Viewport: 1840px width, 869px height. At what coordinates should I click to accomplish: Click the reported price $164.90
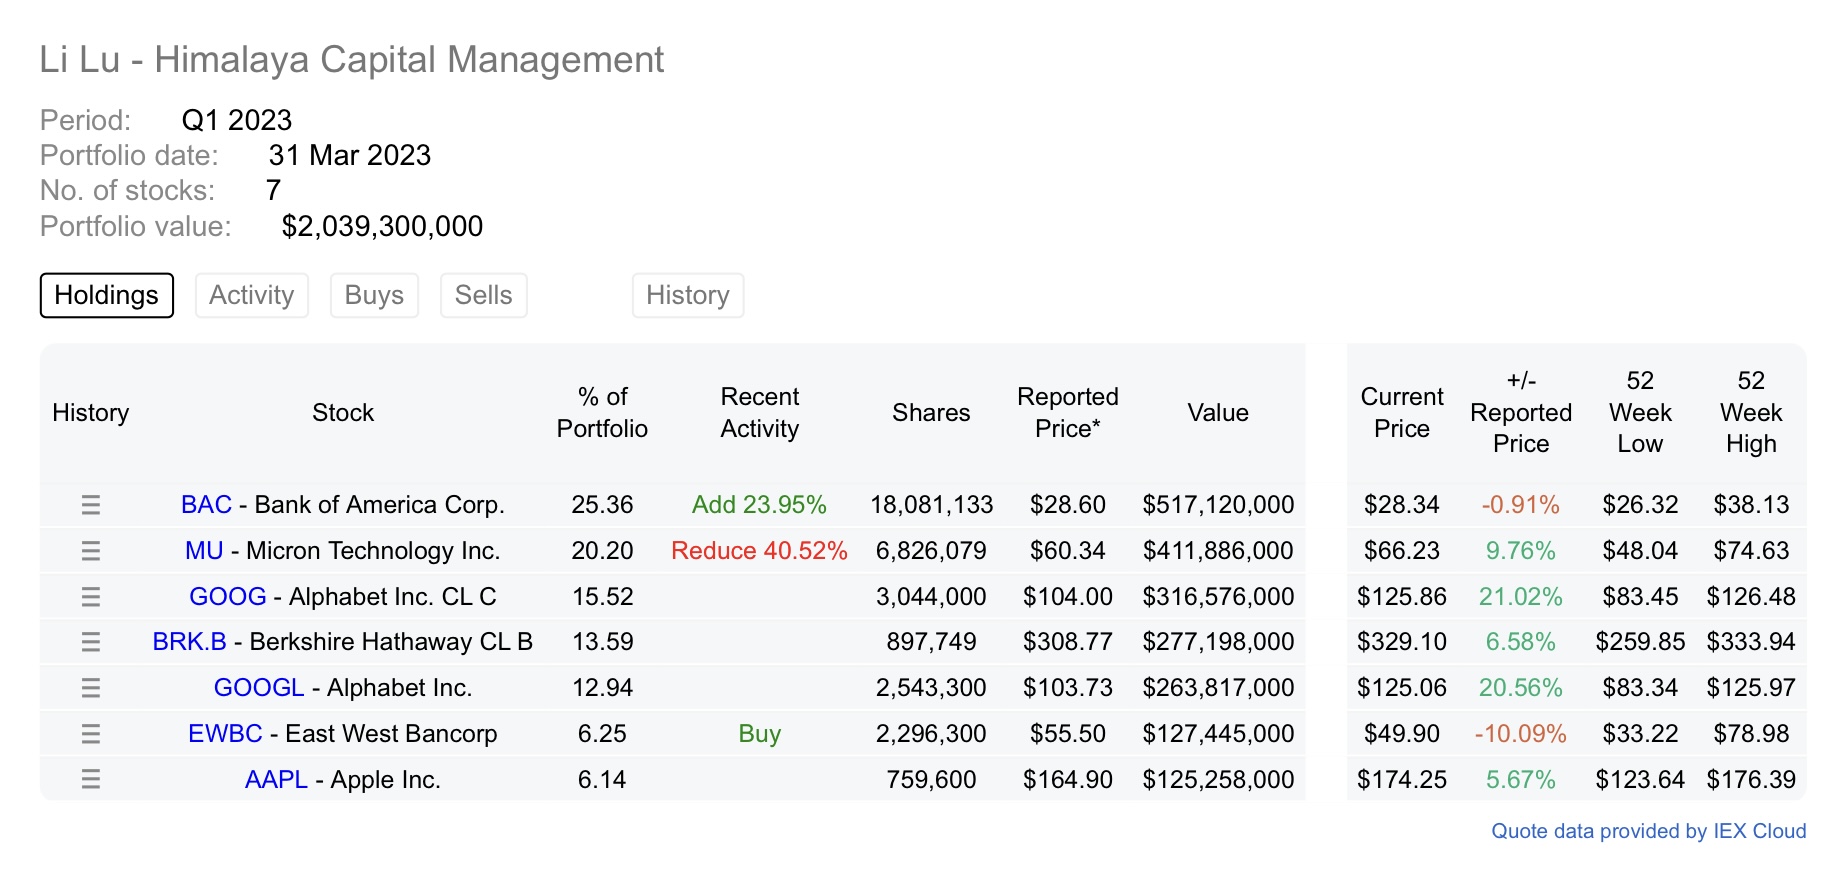pos(1068,780)
